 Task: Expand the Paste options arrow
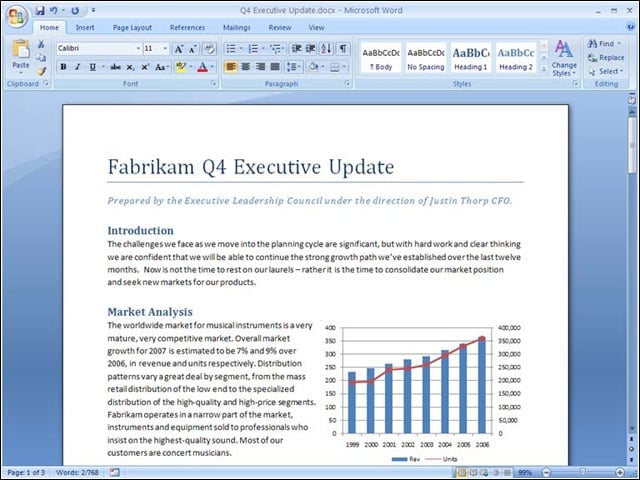tap(21, 73)
